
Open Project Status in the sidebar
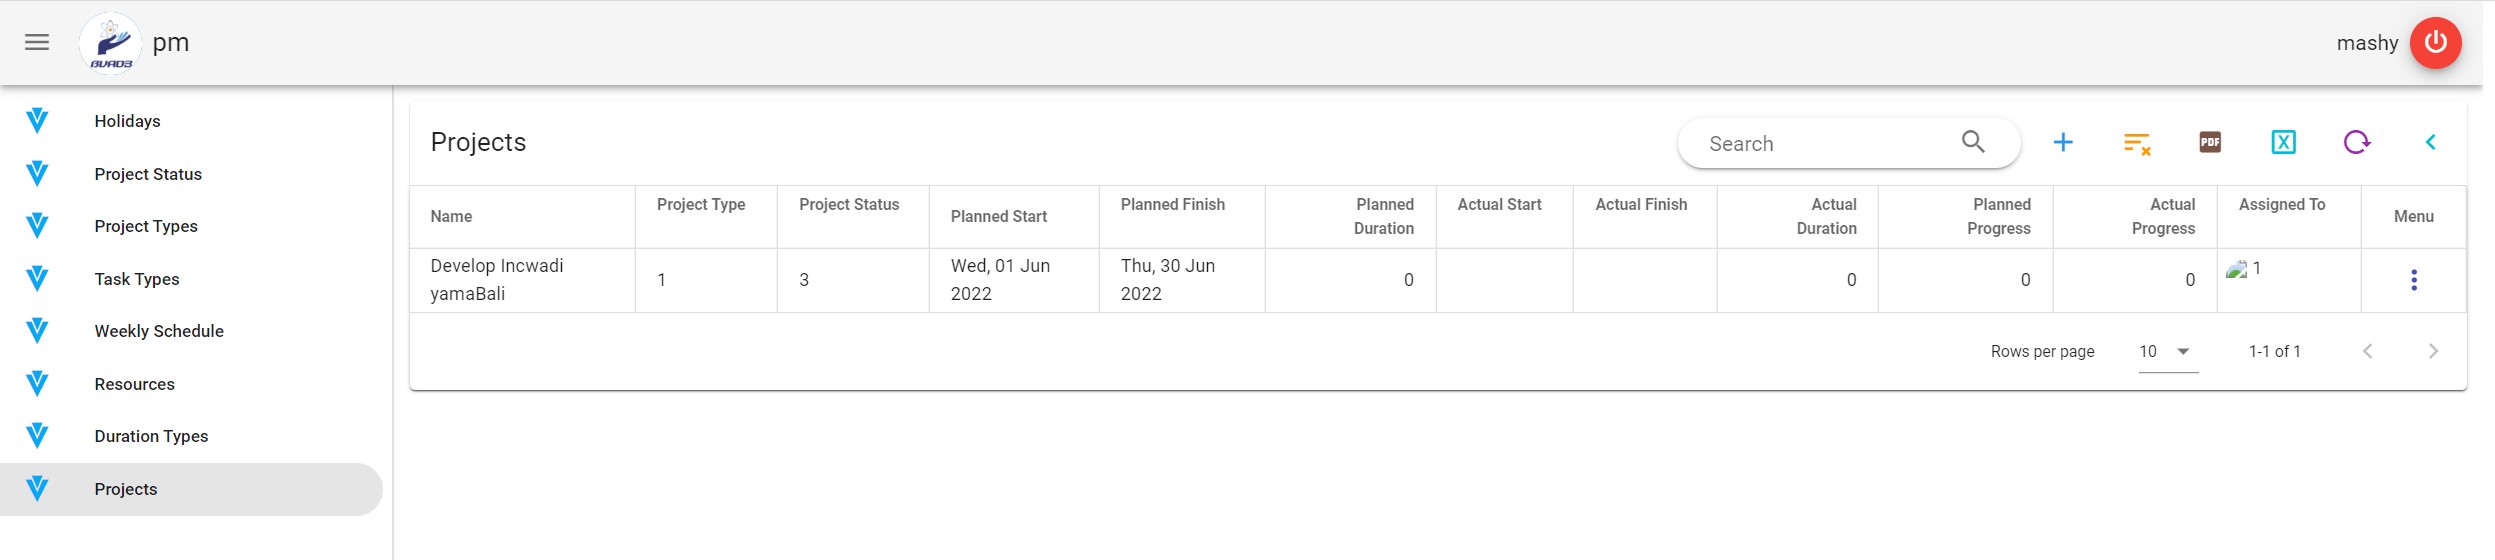pos(148,174)
